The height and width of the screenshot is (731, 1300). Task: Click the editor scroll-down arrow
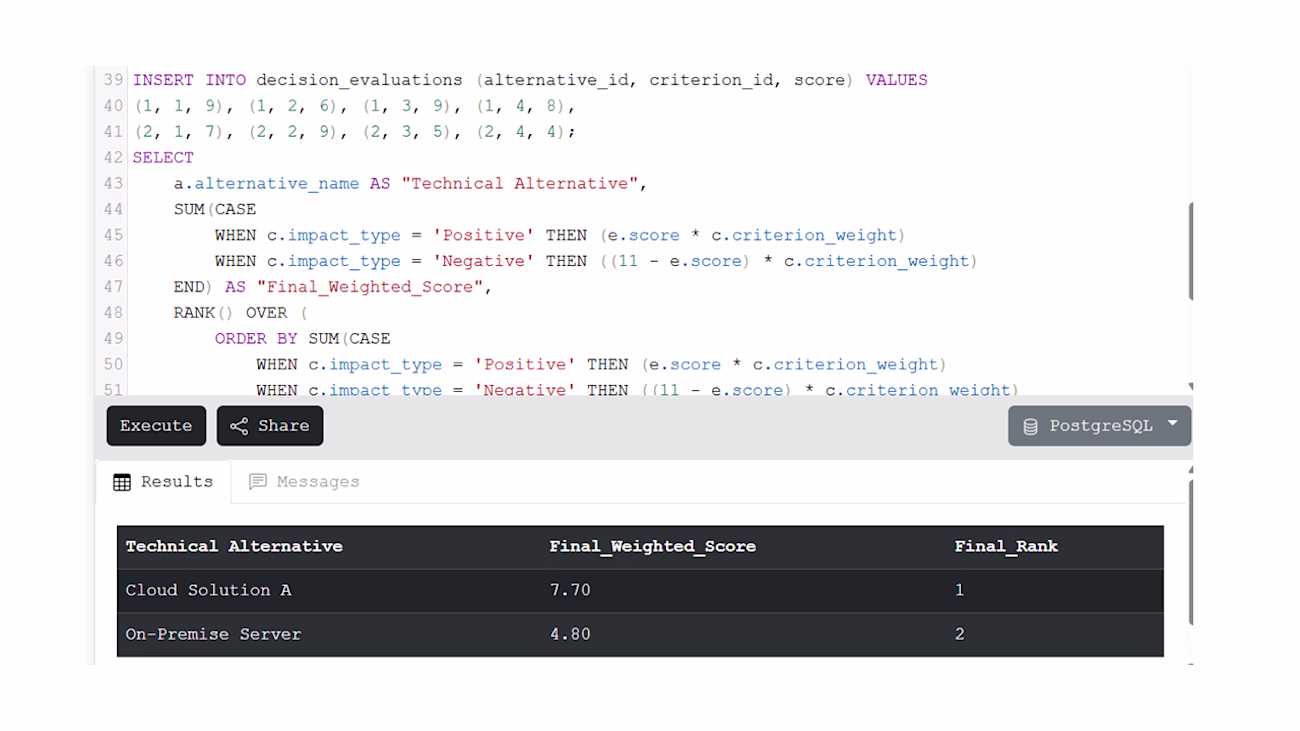pos(1190,387)
